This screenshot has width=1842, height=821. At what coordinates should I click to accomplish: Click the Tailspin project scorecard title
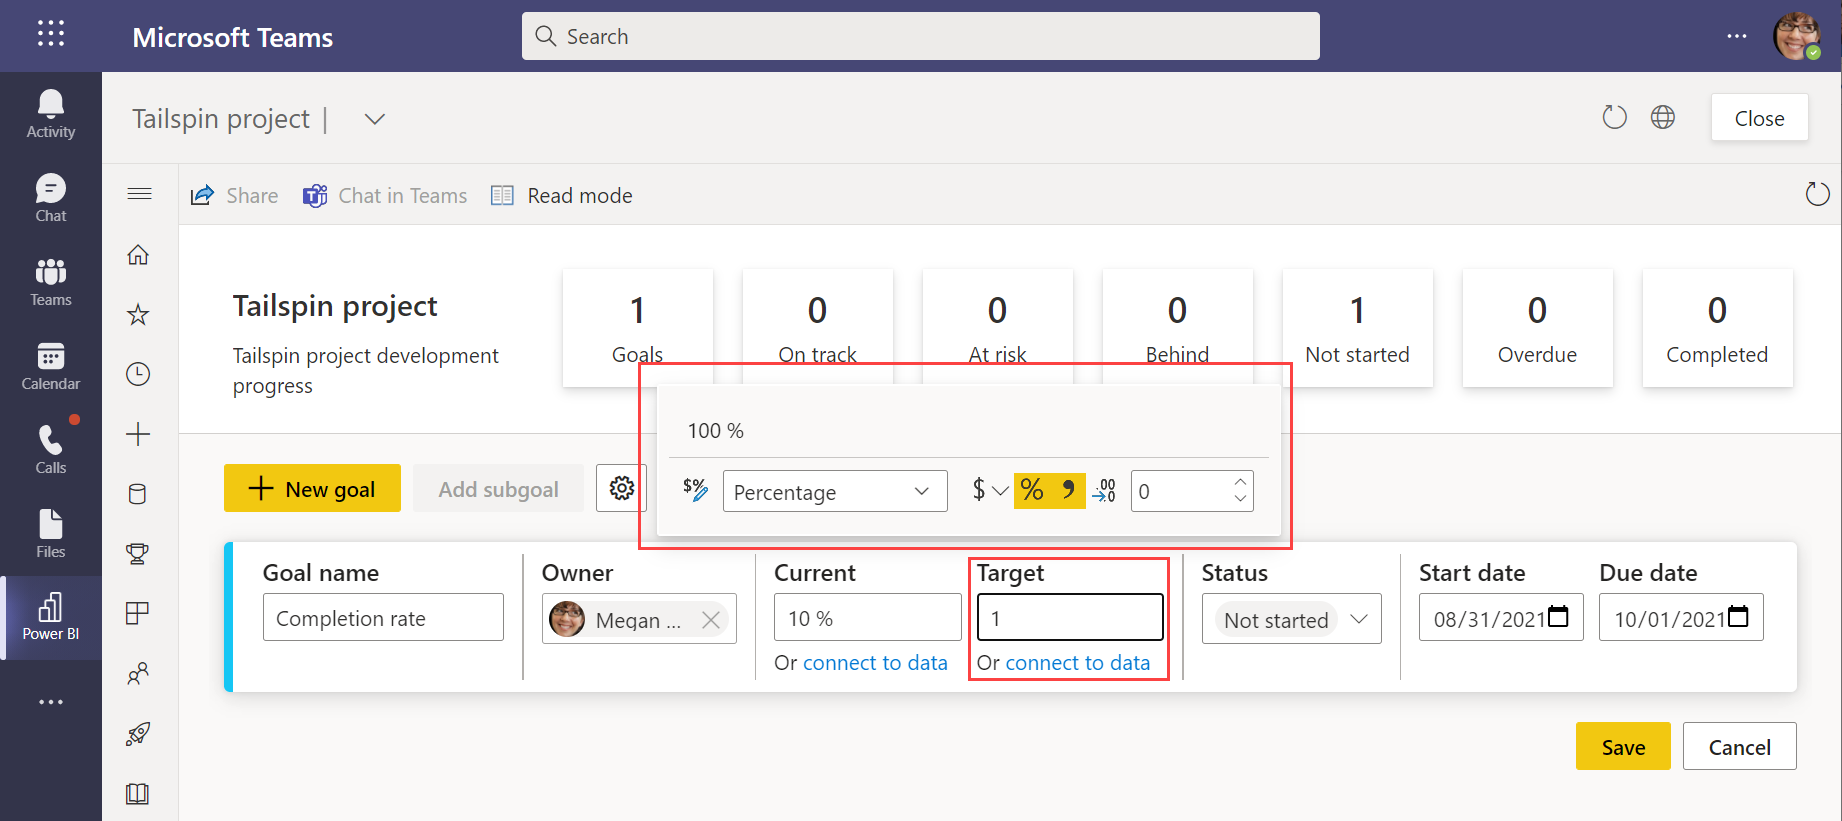pyautogui.click(x=335, y=306)
